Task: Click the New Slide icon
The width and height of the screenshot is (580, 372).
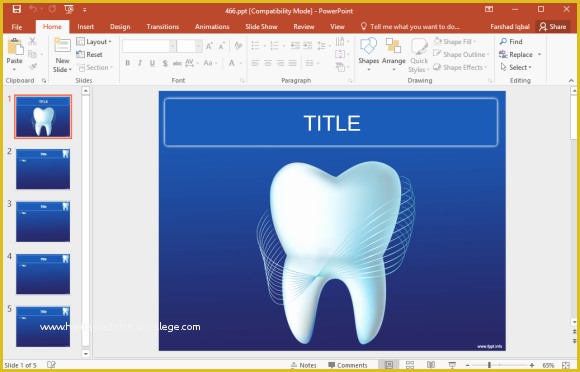Action: tap(62, 46)
